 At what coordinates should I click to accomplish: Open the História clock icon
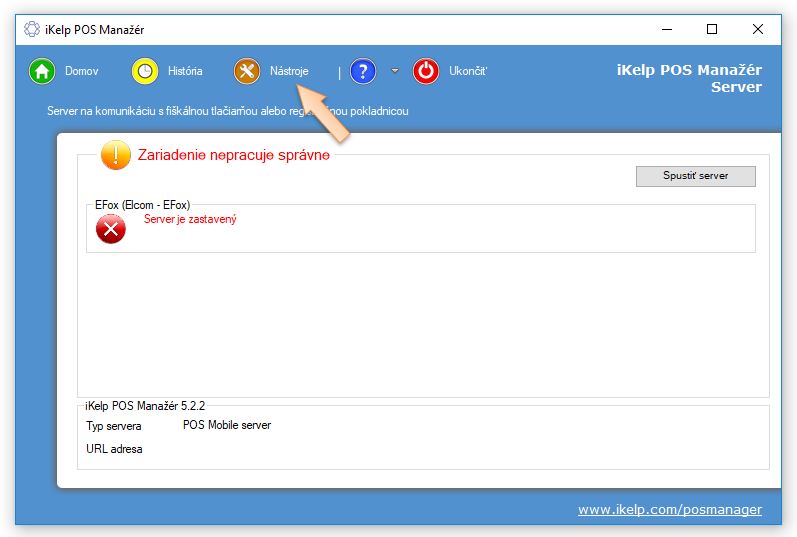coord(145,71)
